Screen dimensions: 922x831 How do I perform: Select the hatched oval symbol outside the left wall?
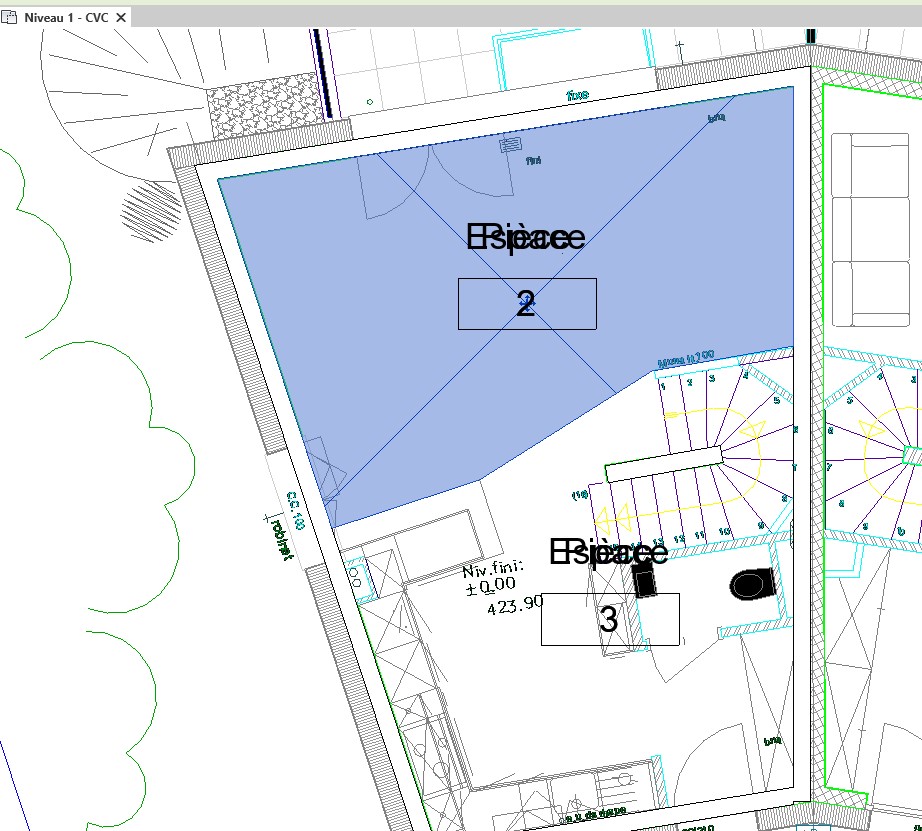coord(151,211)
